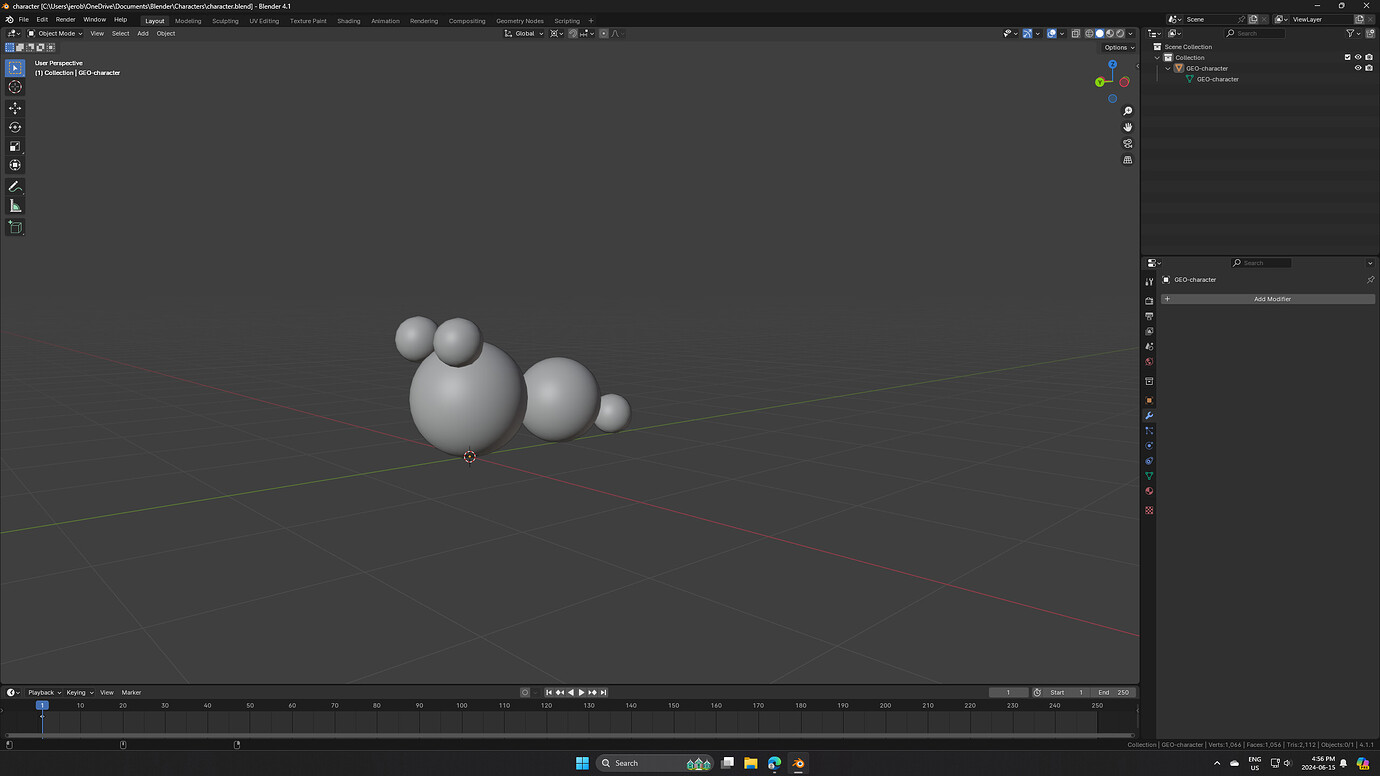Collapse the GEO-character object in outliner
The height and width of the screenshot is (776, 1380).
click(1168, 68)
